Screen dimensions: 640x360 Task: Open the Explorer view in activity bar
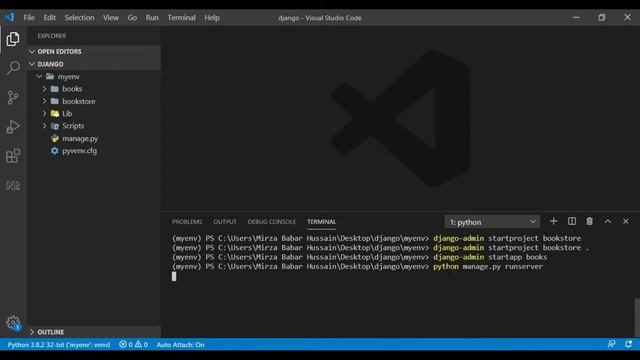point(13,39)
